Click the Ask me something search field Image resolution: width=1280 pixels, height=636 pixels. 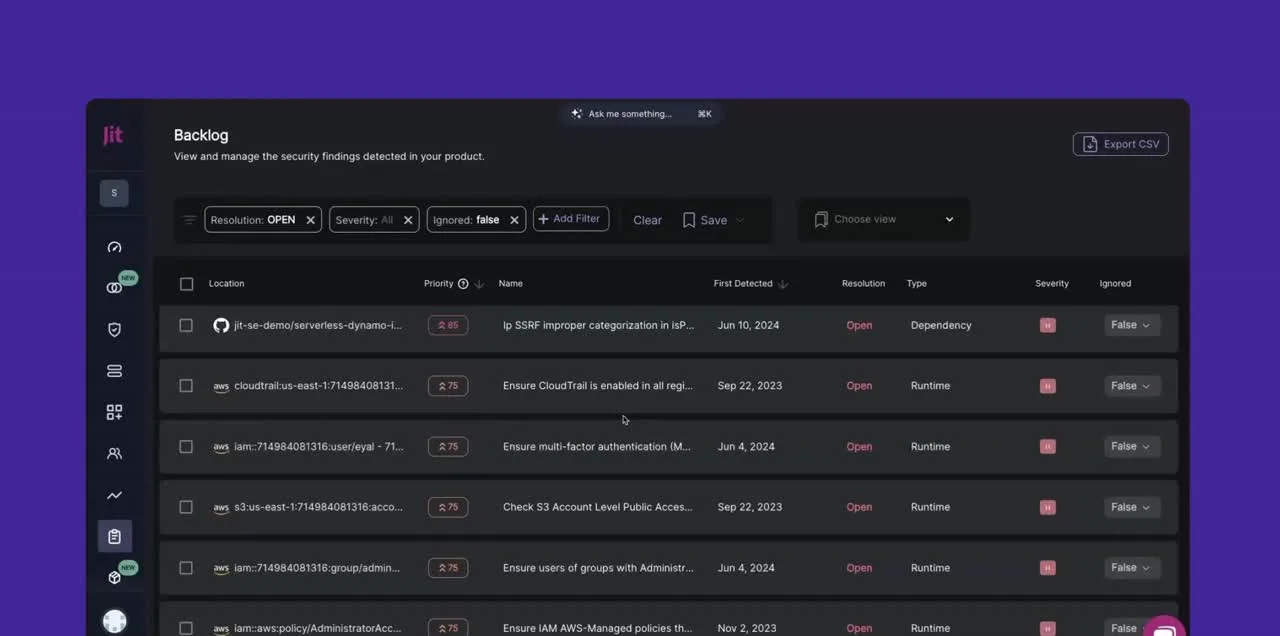(641, 114)
